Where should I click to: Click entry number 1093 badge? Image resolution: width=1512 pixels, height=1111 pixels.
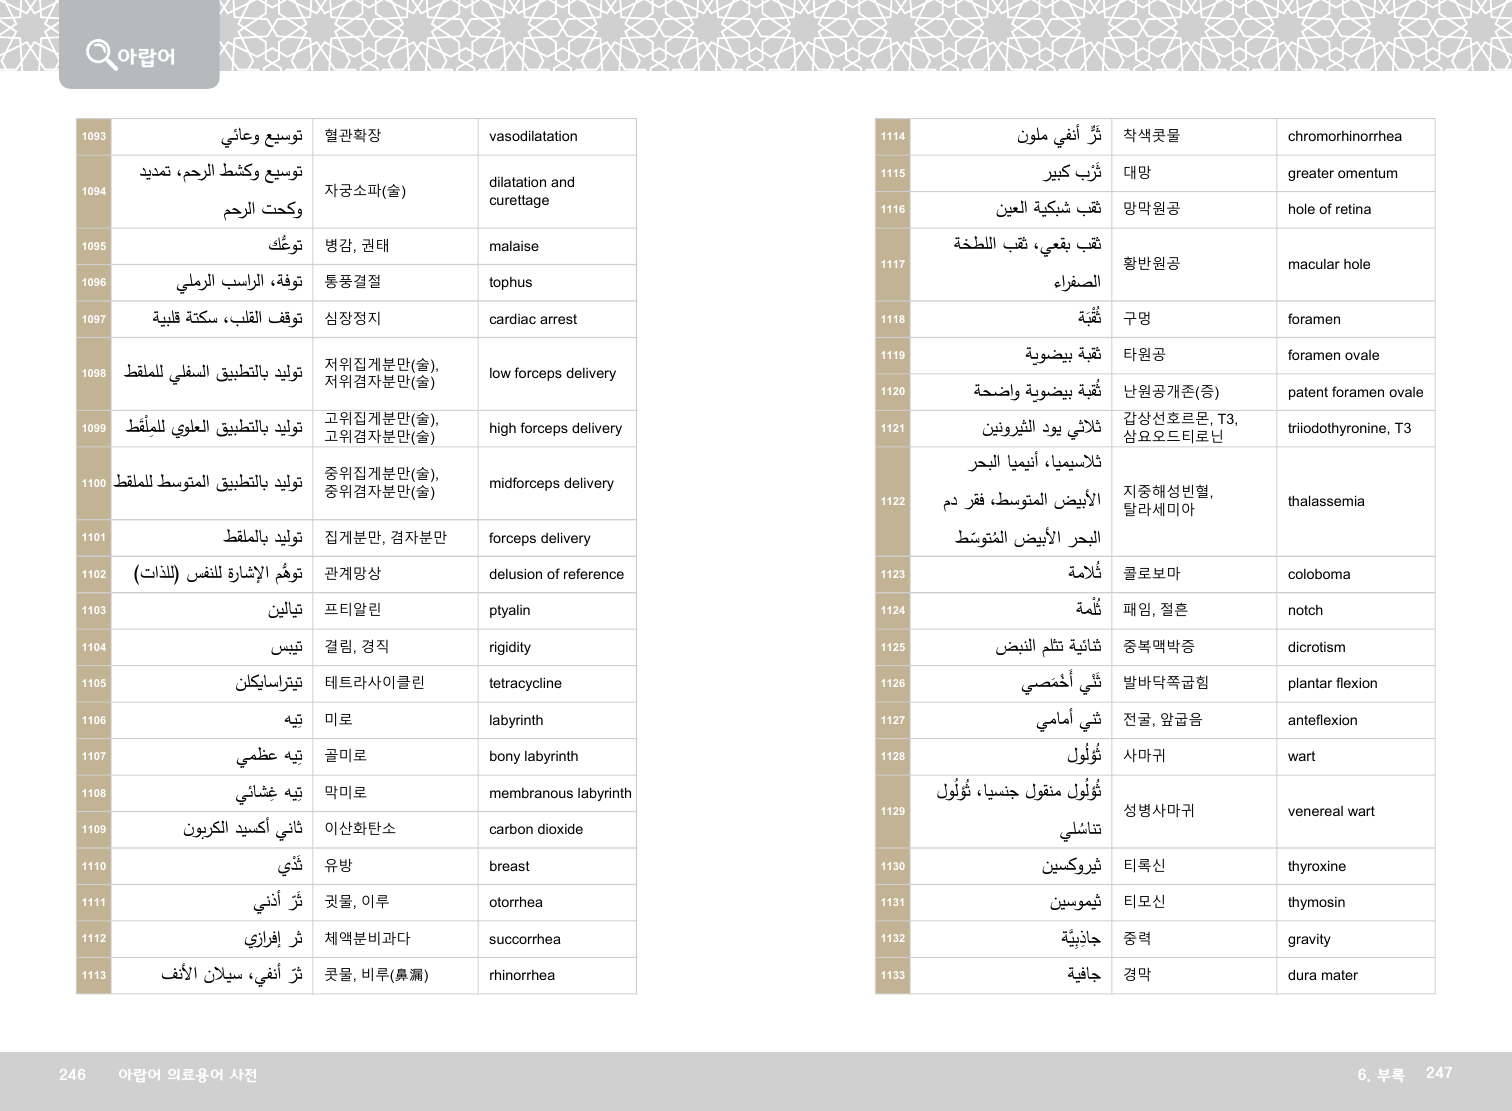94,136
